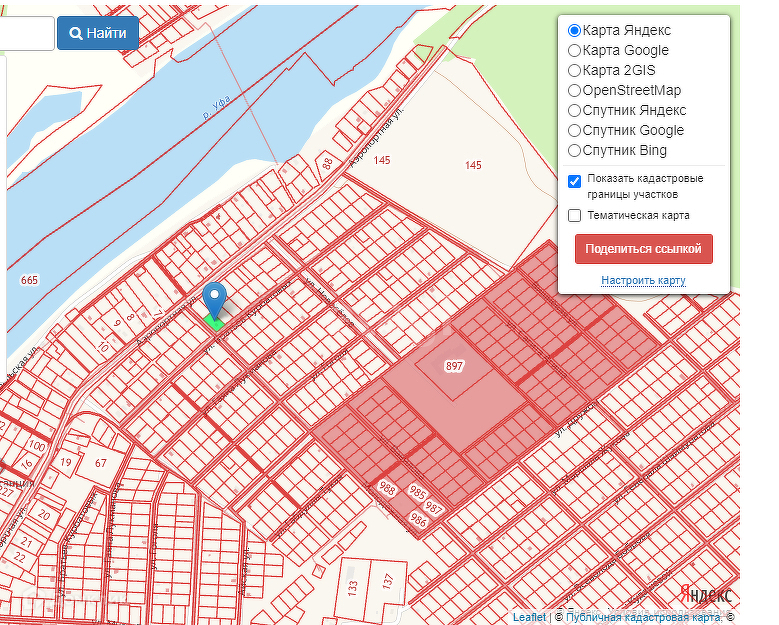Click parcel label 137
Screen dimensions: 779x625
tap(388, 580)
